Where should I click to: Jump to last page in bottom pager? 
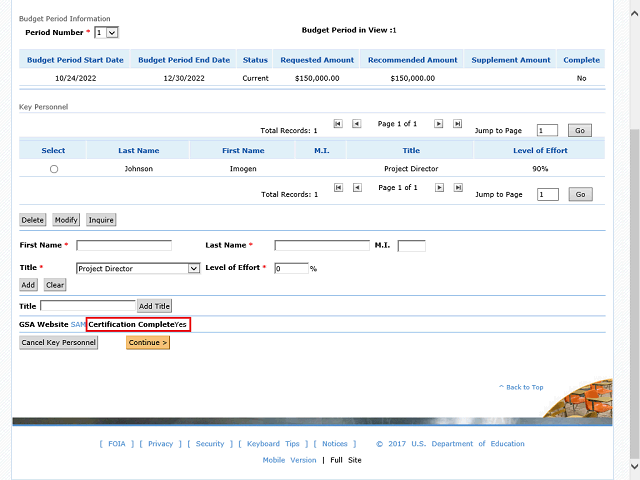(x=458, y=187)
